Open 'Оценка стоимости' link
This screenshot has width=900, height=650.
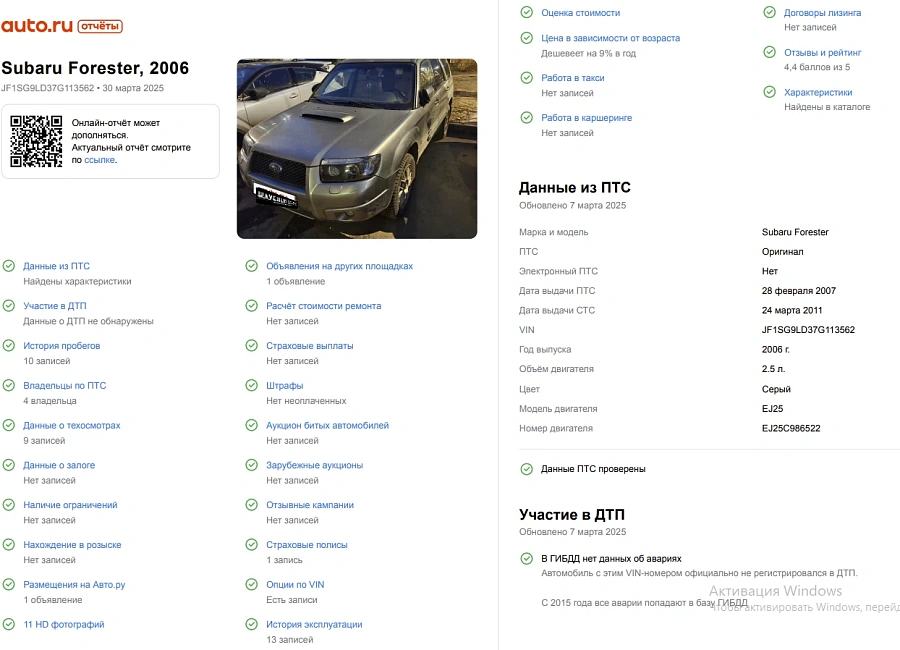pos(580,13)
